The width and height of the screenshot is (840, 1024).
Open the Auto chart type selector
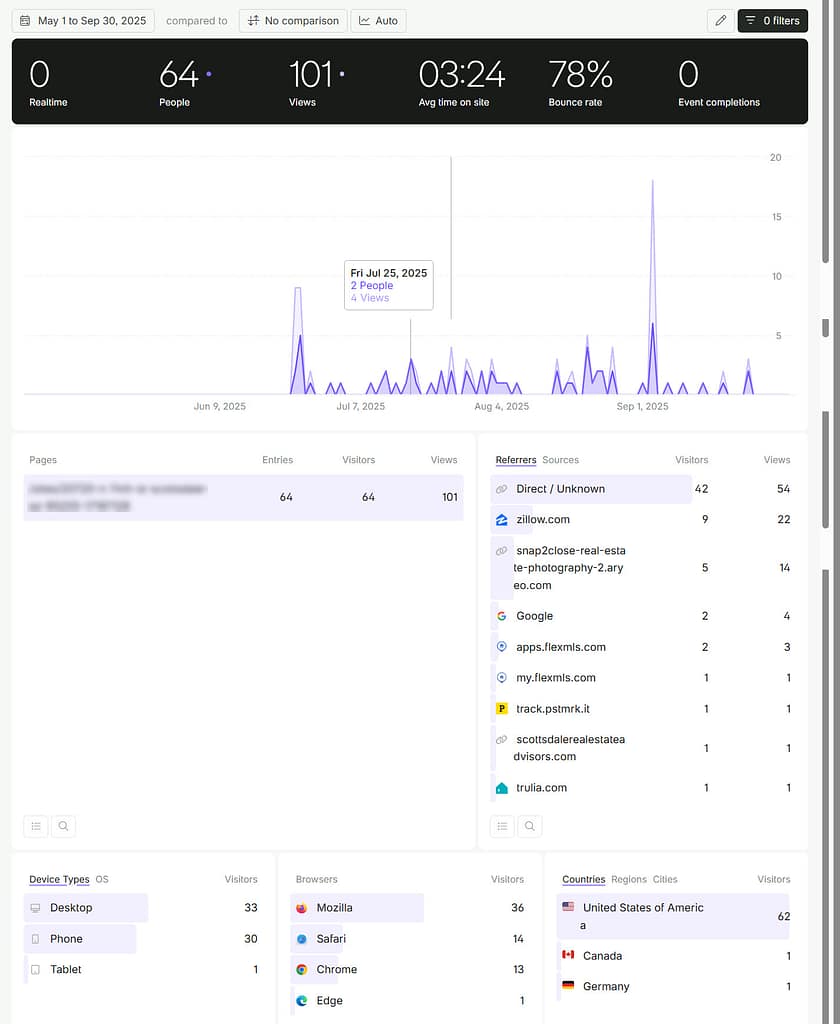coord(378,20)
